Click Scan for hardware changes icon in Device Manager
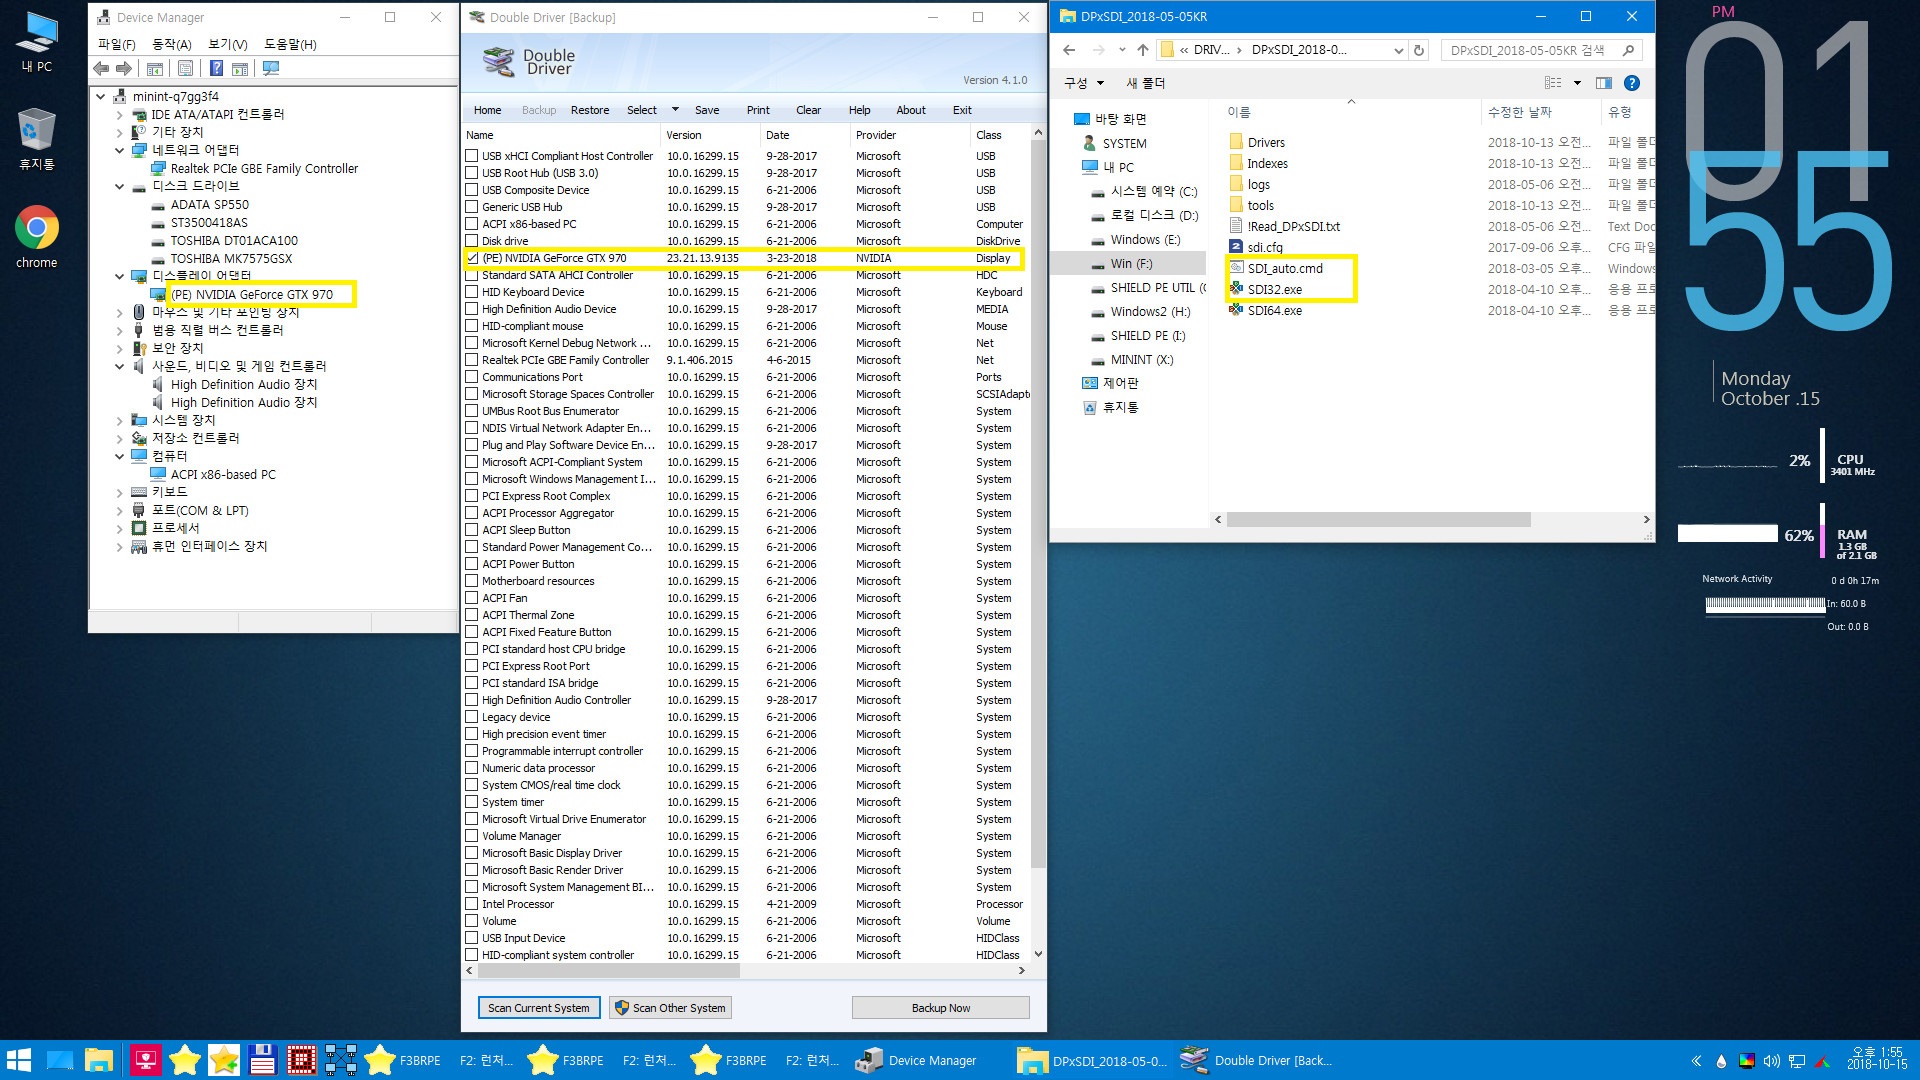This screenshot has height=1080, width=1920. click(x=271, y=69)
